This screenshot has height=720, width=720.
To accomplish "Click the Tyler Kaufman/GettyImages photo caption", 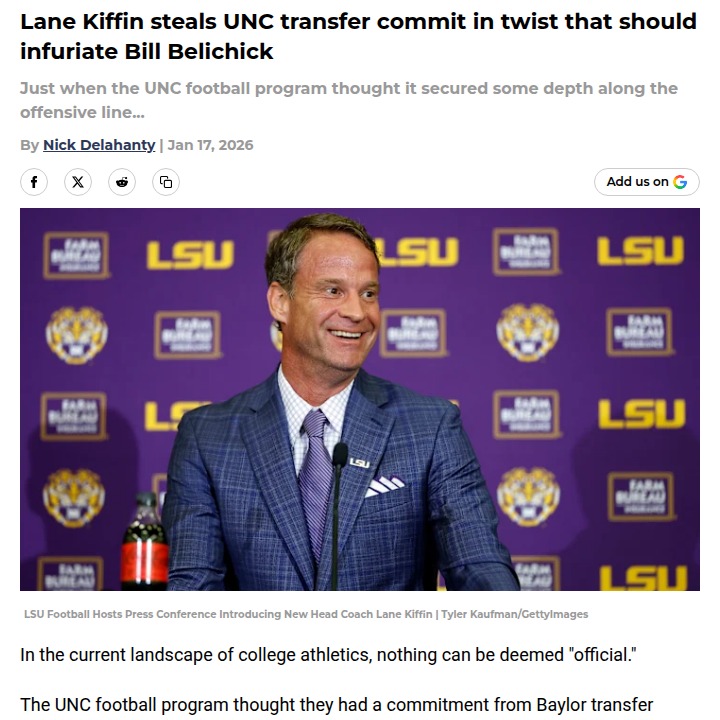I will [305, 614].
